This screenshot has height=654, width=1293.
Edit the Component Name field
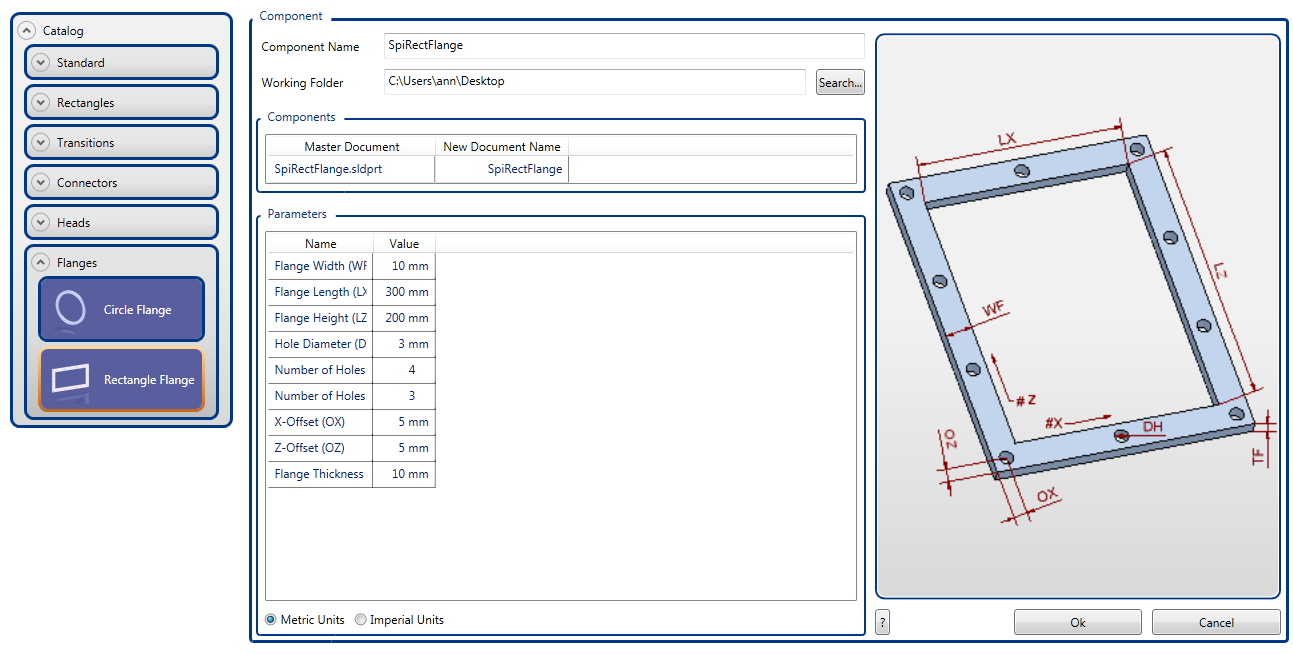[623, 46]
